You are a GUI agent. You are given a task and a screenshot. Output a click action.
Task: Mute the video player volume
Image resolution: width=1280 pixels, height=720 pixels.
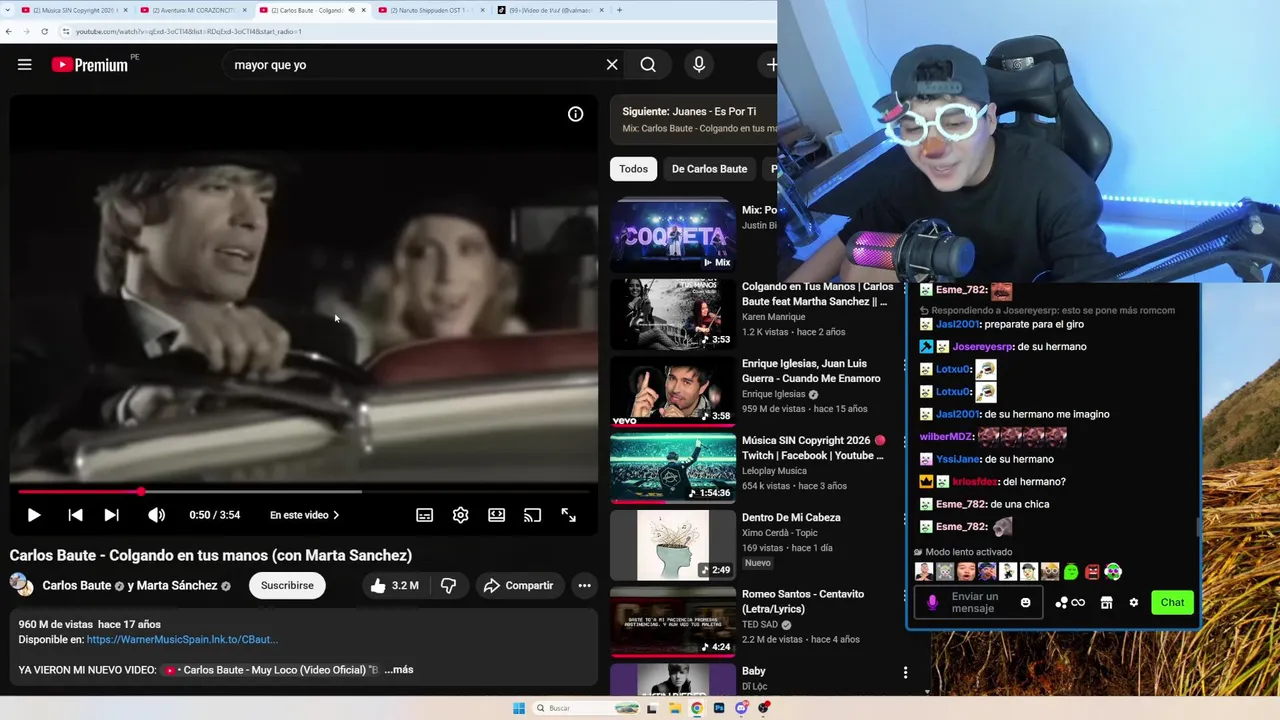(x=156, y=515)
